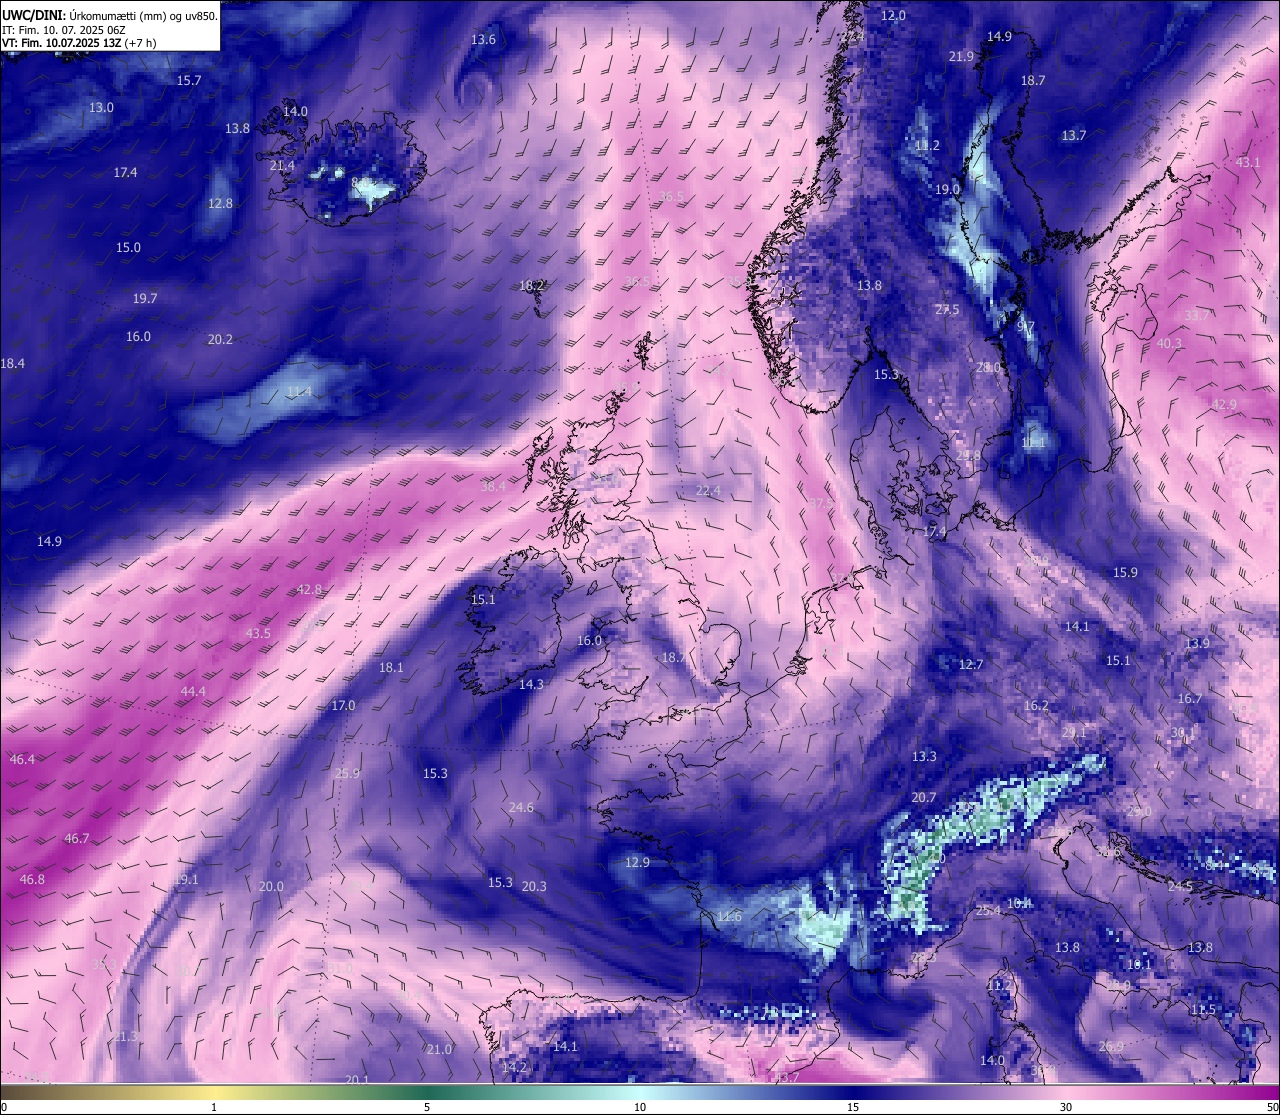
Task: Click the 43.5 value label
Action: tap(258, 633)
